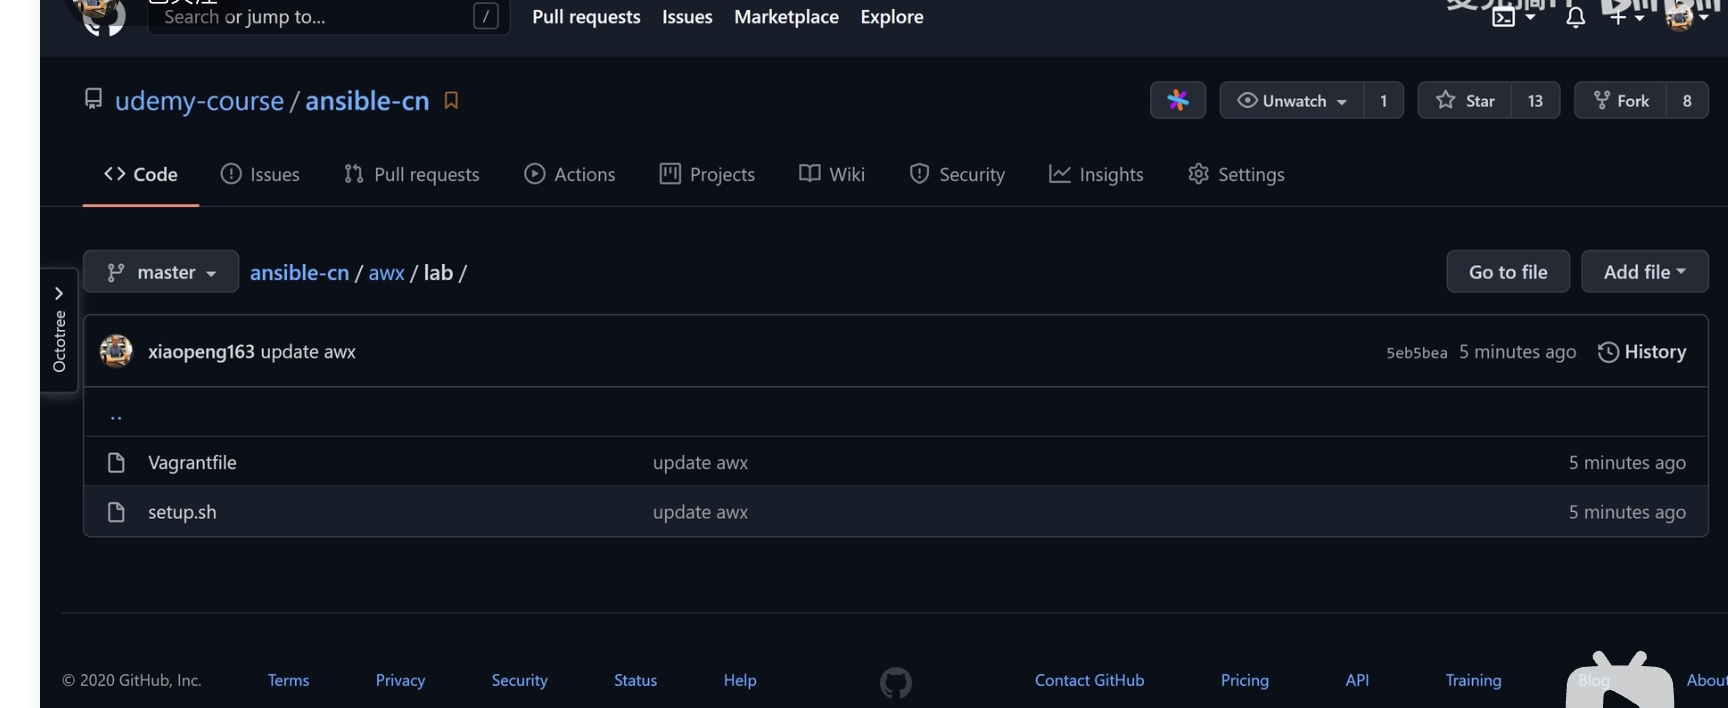Click awx in the breadcrumb path
Image resolution: width=1728 pixels, height=708 pixels.
[386, 272]
